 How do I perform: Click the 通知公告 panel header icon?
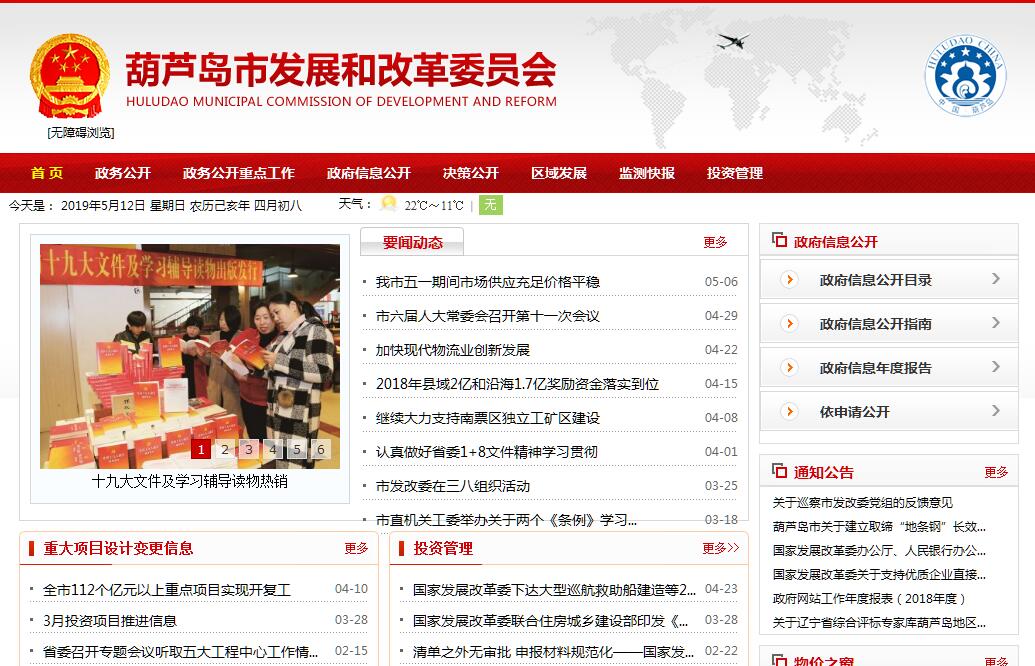pos(780,471)
